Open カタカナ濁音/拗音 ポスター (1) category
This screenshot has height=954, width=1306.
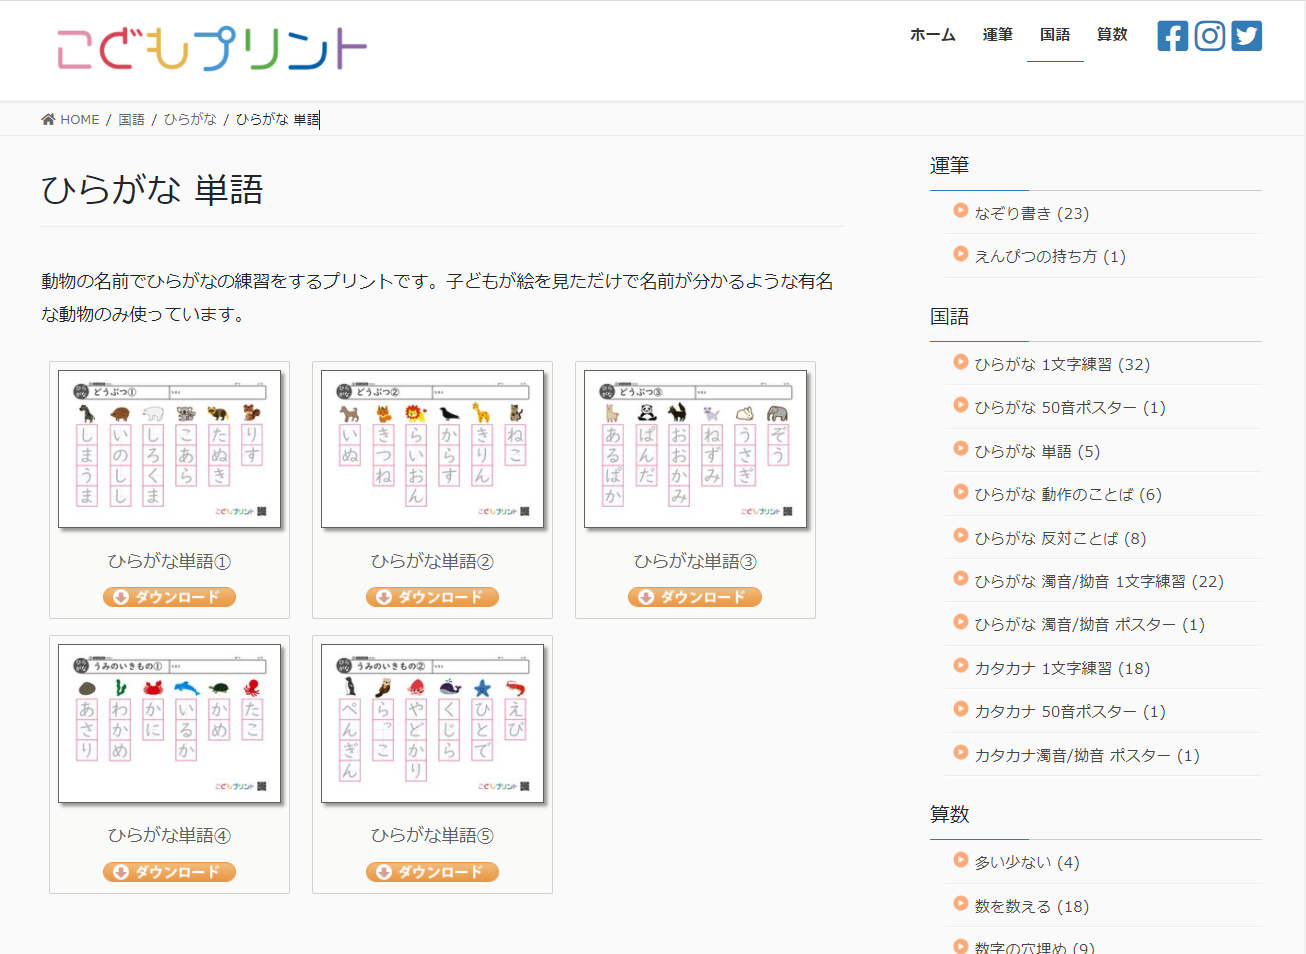1087,756
